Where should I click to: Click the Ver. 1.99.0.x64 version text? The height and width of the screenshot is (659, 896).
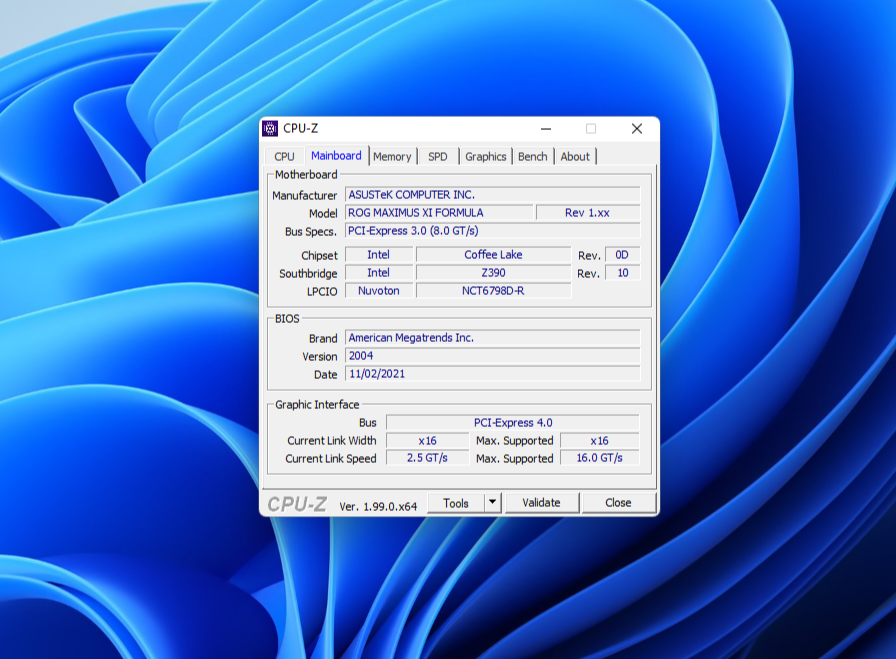click(378, 506)
